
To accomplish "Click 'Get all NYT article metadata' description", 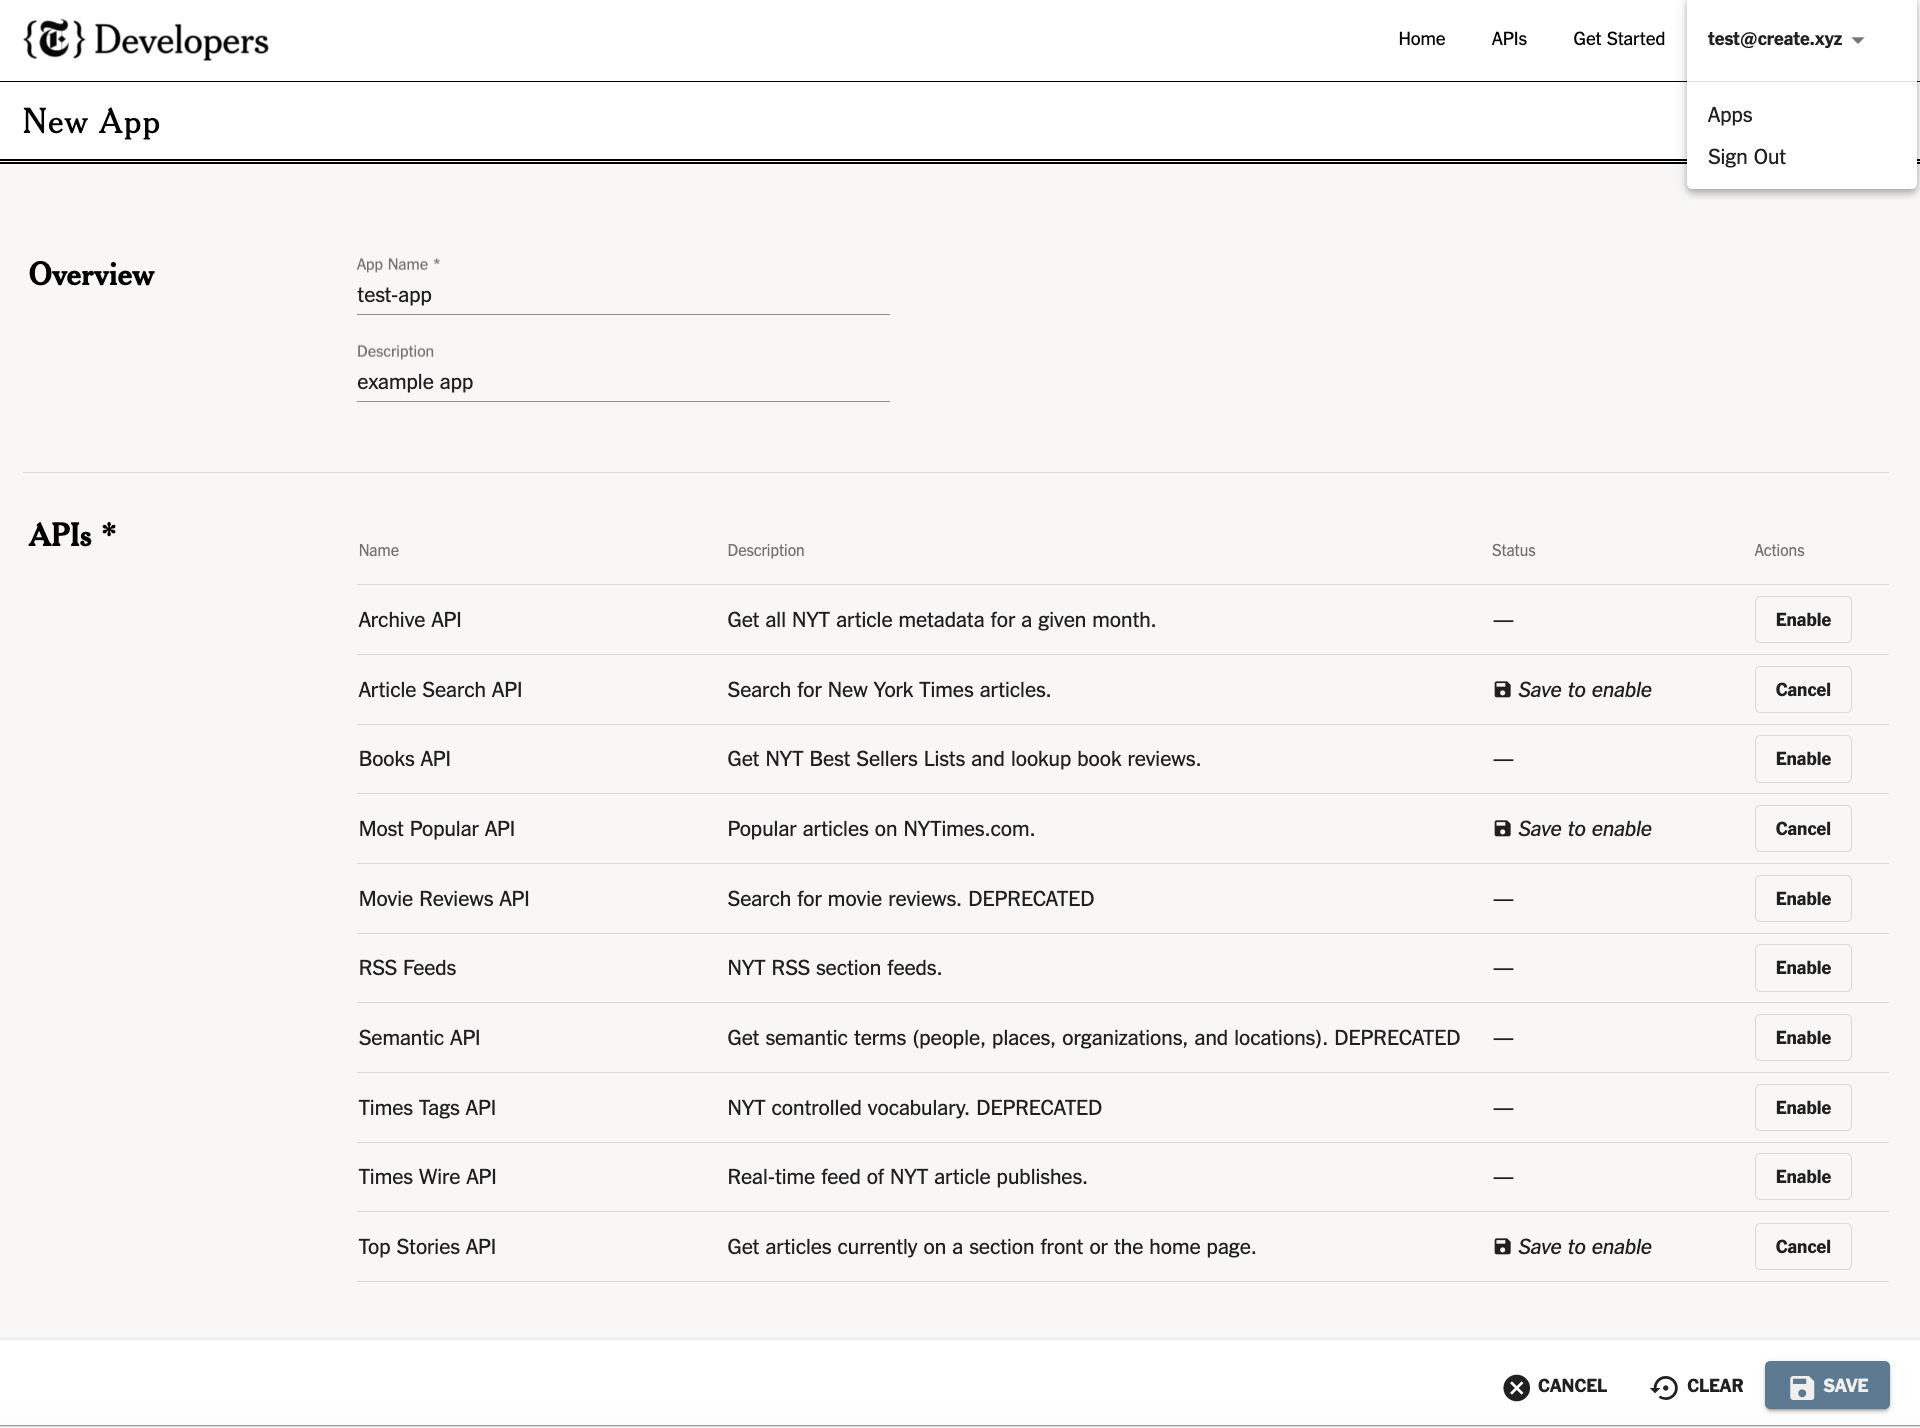I will 941,620.
